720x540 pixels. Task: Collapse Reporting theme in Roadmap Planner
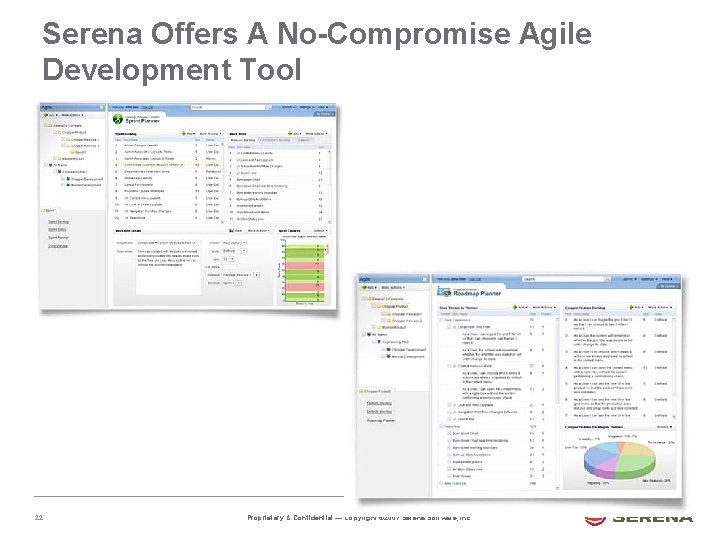(442, 426)
